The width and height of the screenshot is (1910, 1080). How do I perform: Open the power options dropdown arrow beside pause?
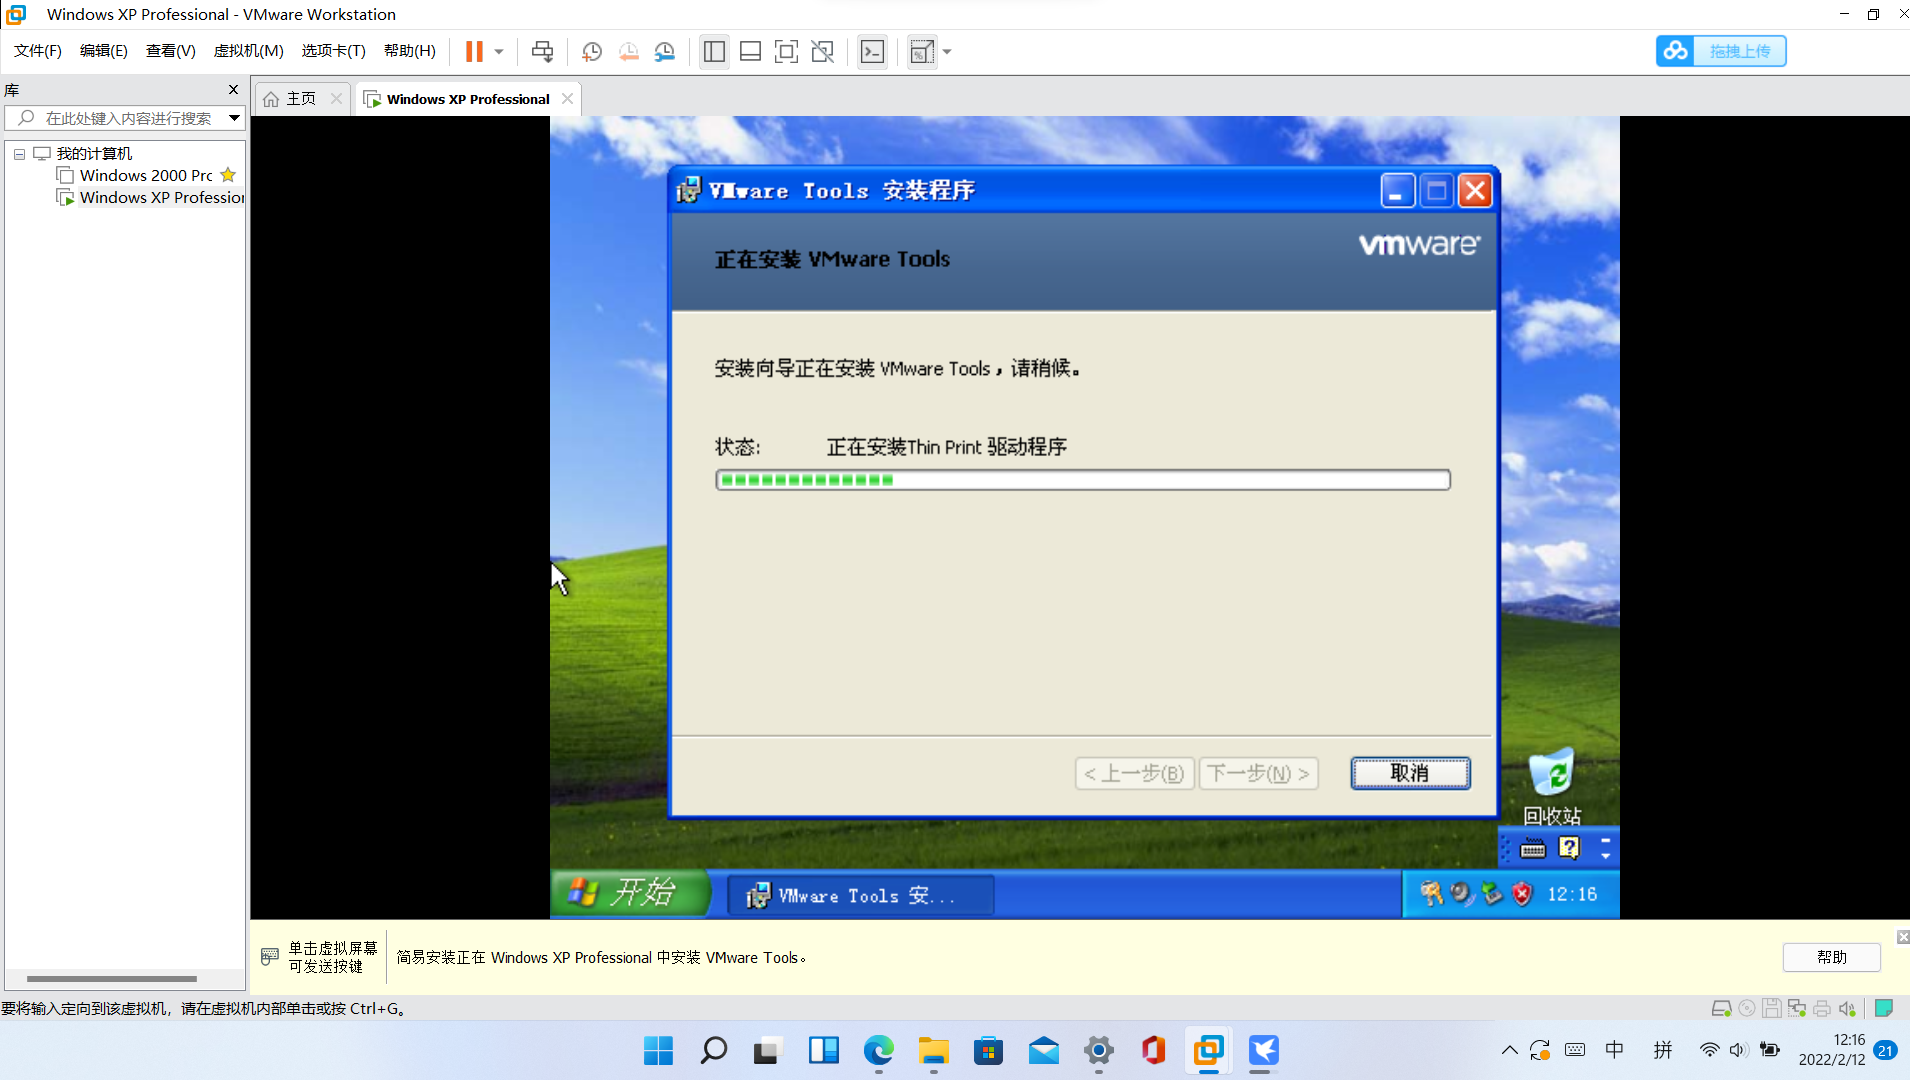[x=499, y=51]
